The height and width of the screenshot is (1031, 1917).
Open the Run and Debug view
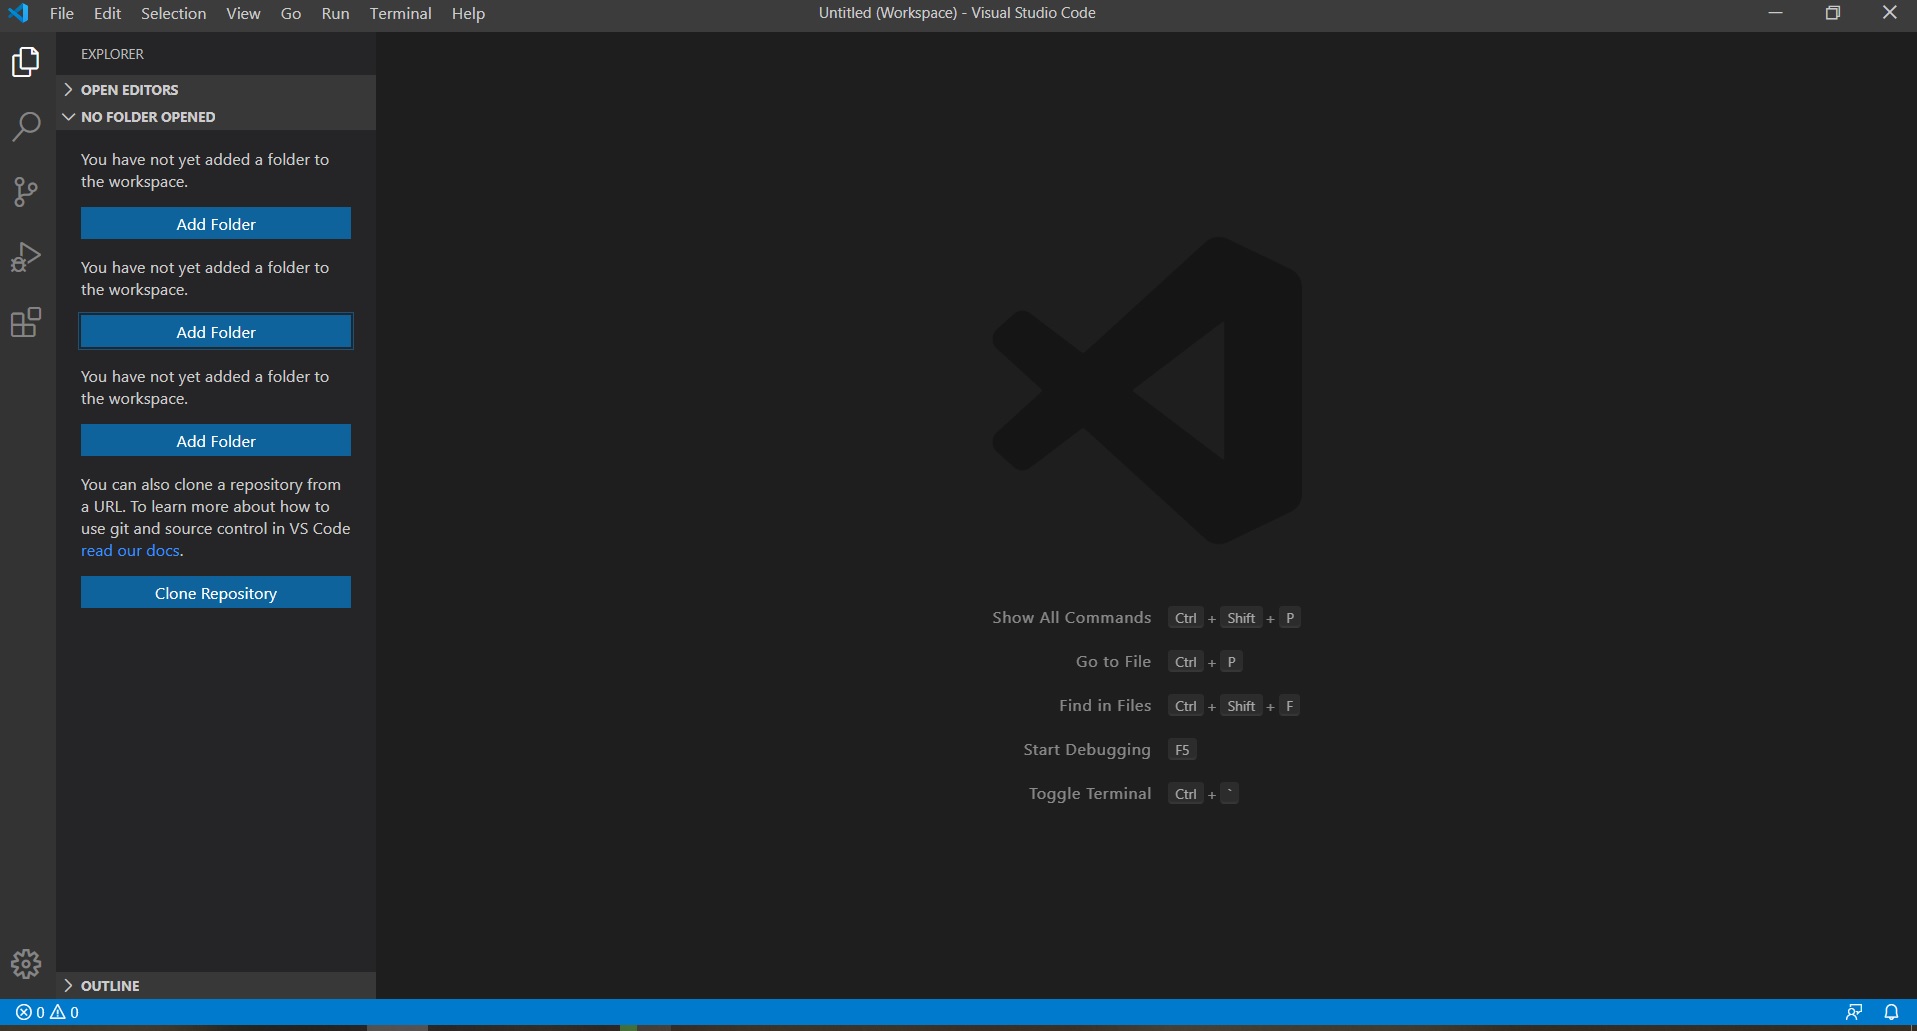point(25,256)
